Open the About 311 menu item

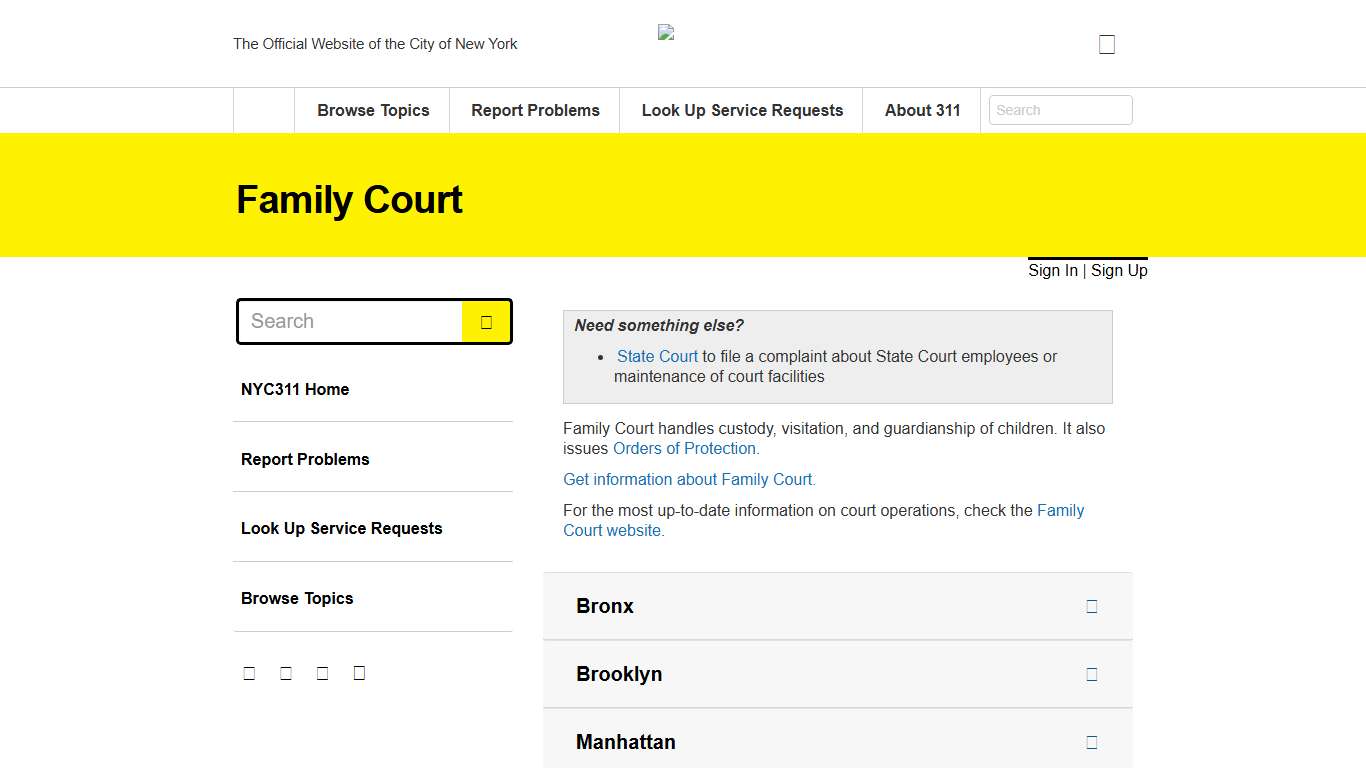tap(921, 110)
